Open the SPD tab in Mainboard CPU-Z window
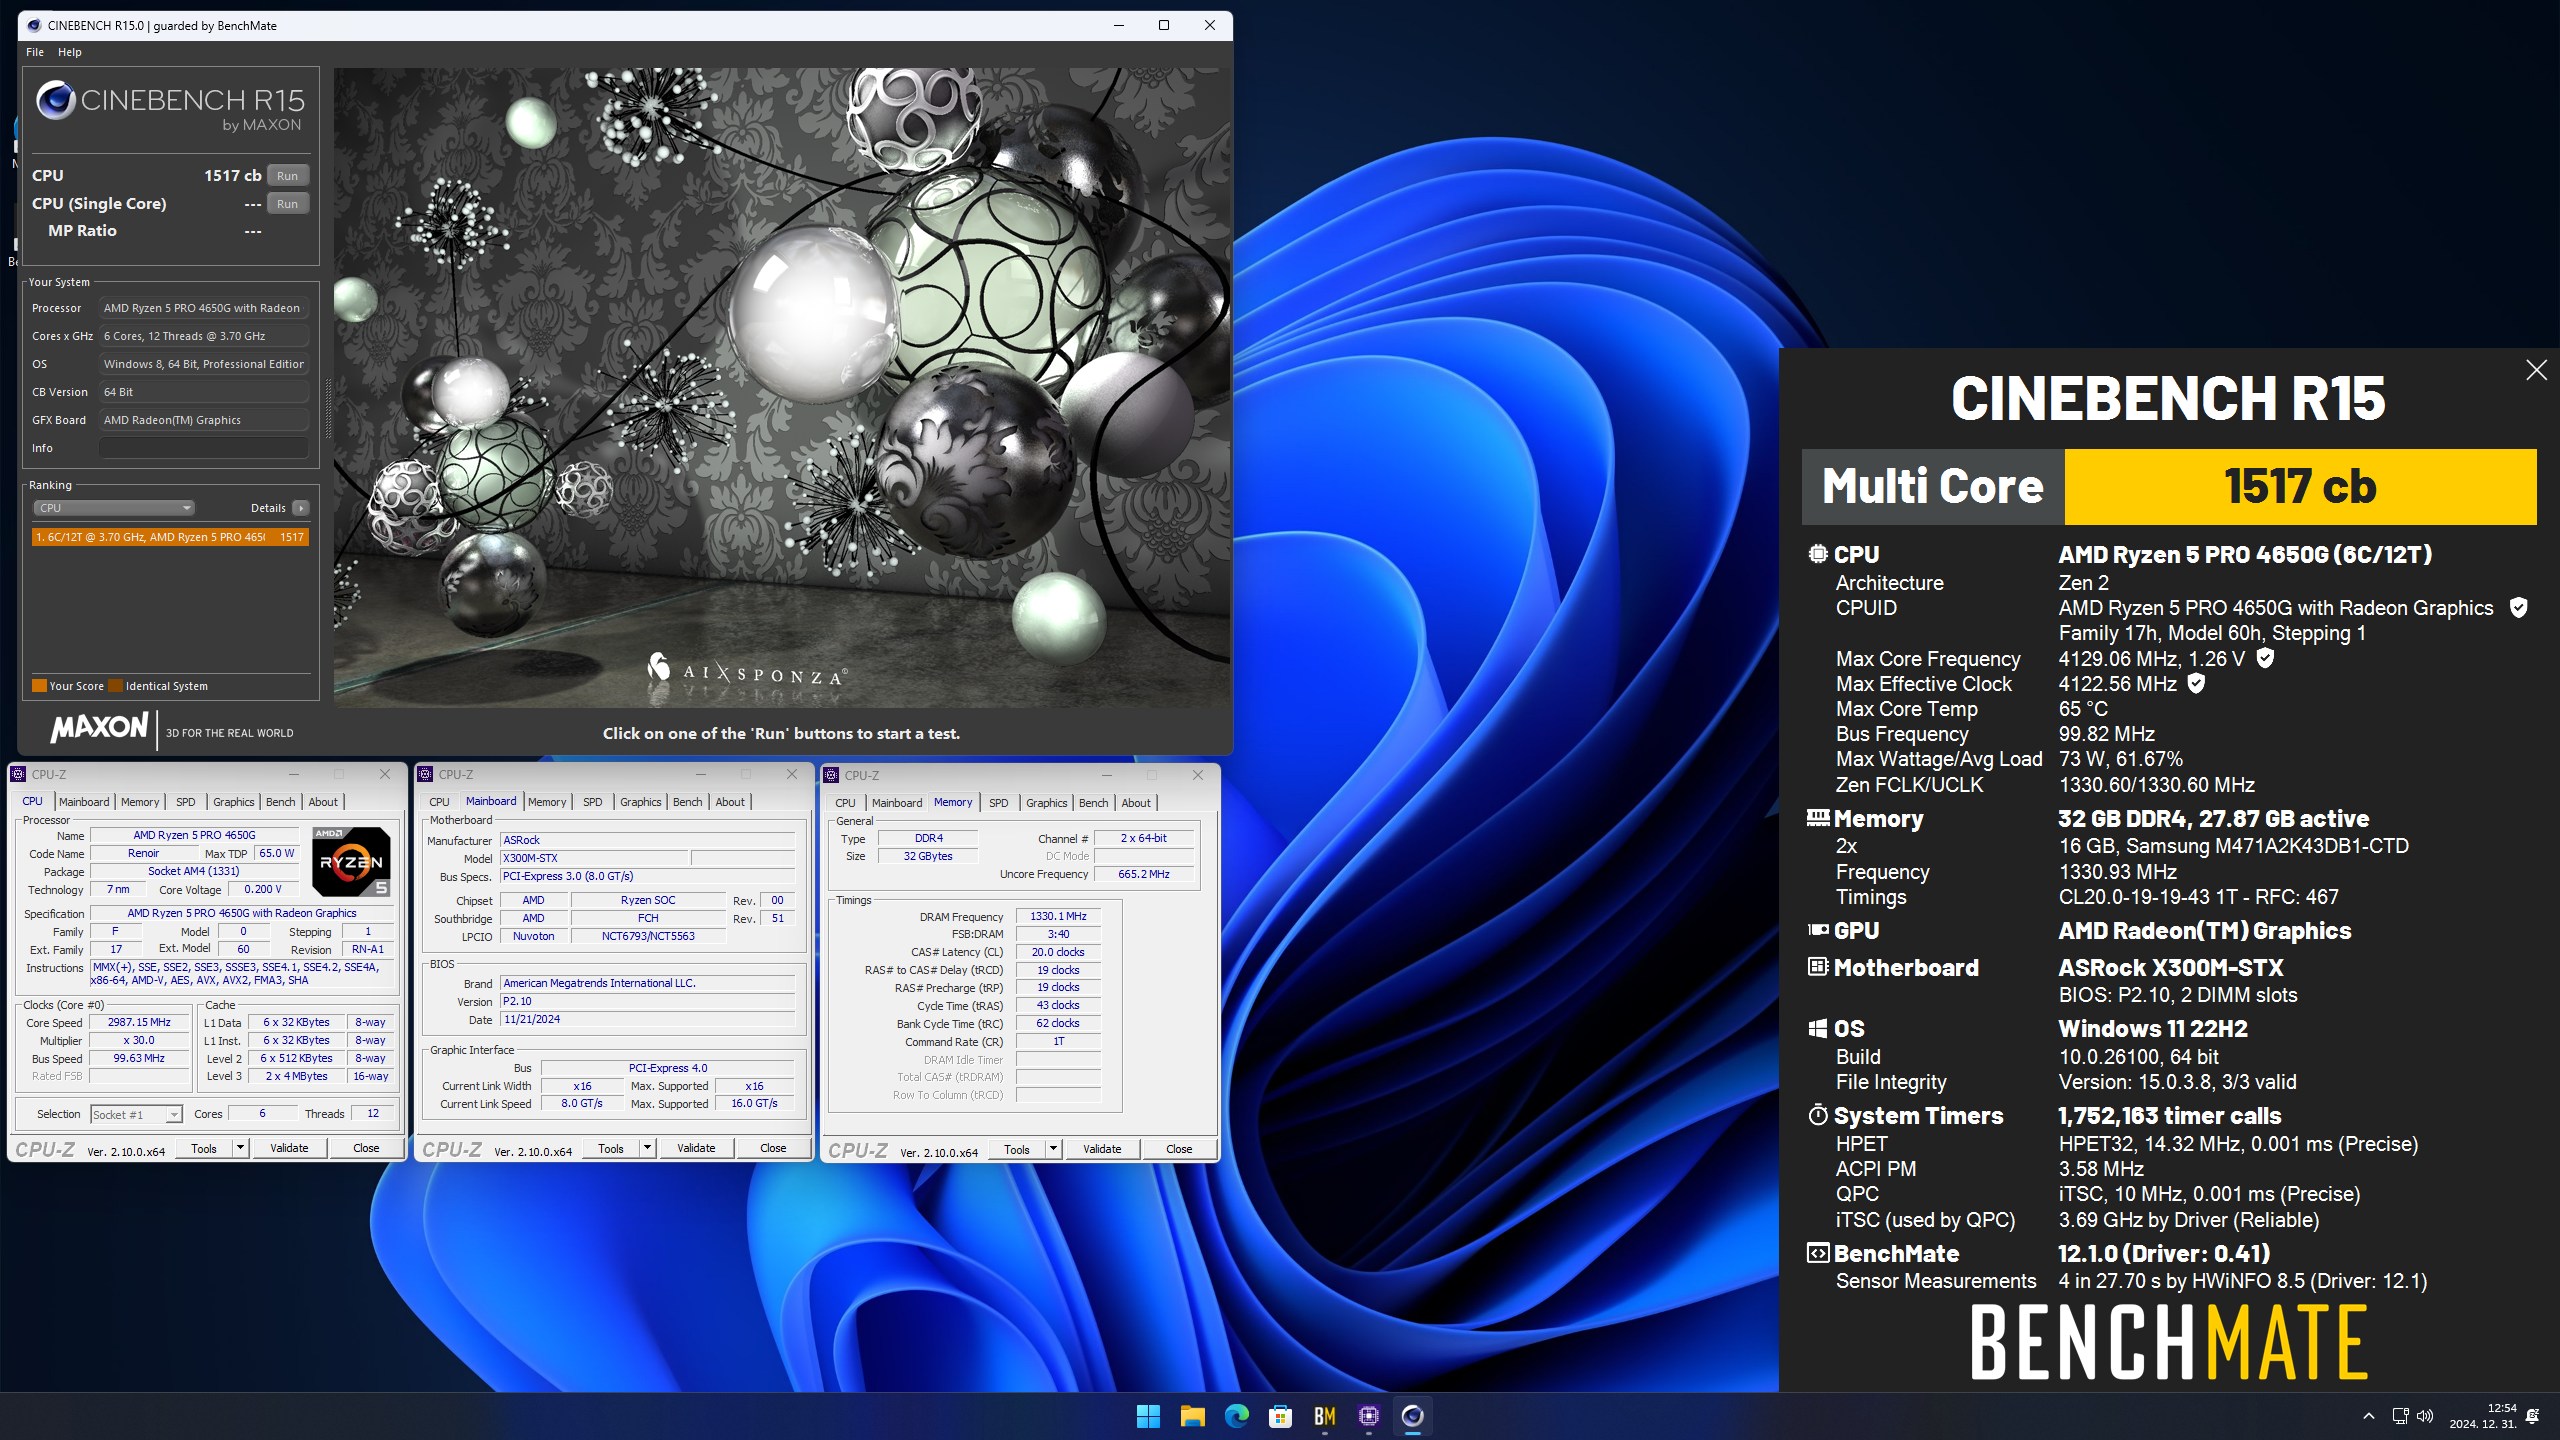2560x1440 pixels. point(593,802)
